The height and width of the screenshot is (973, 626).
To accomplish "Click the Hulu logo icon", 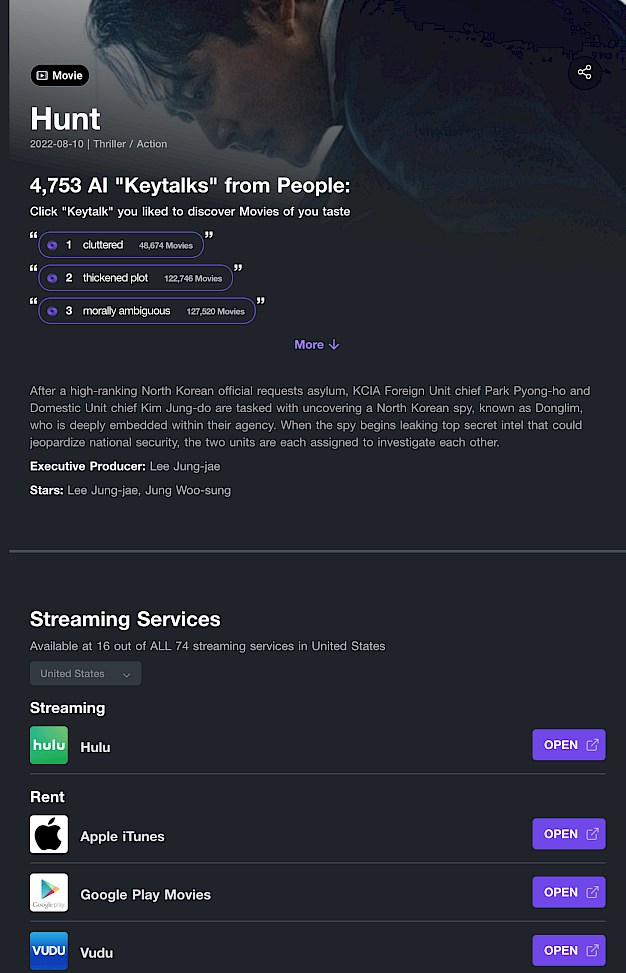I will click(x=49, y=746).
